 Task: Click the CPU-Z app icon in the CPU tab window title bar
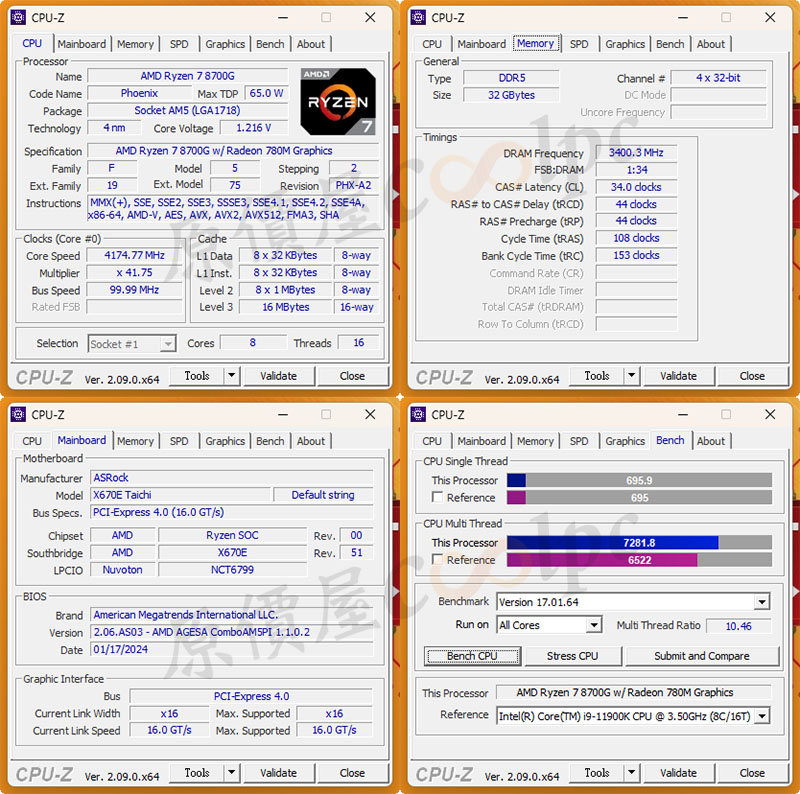18,17
